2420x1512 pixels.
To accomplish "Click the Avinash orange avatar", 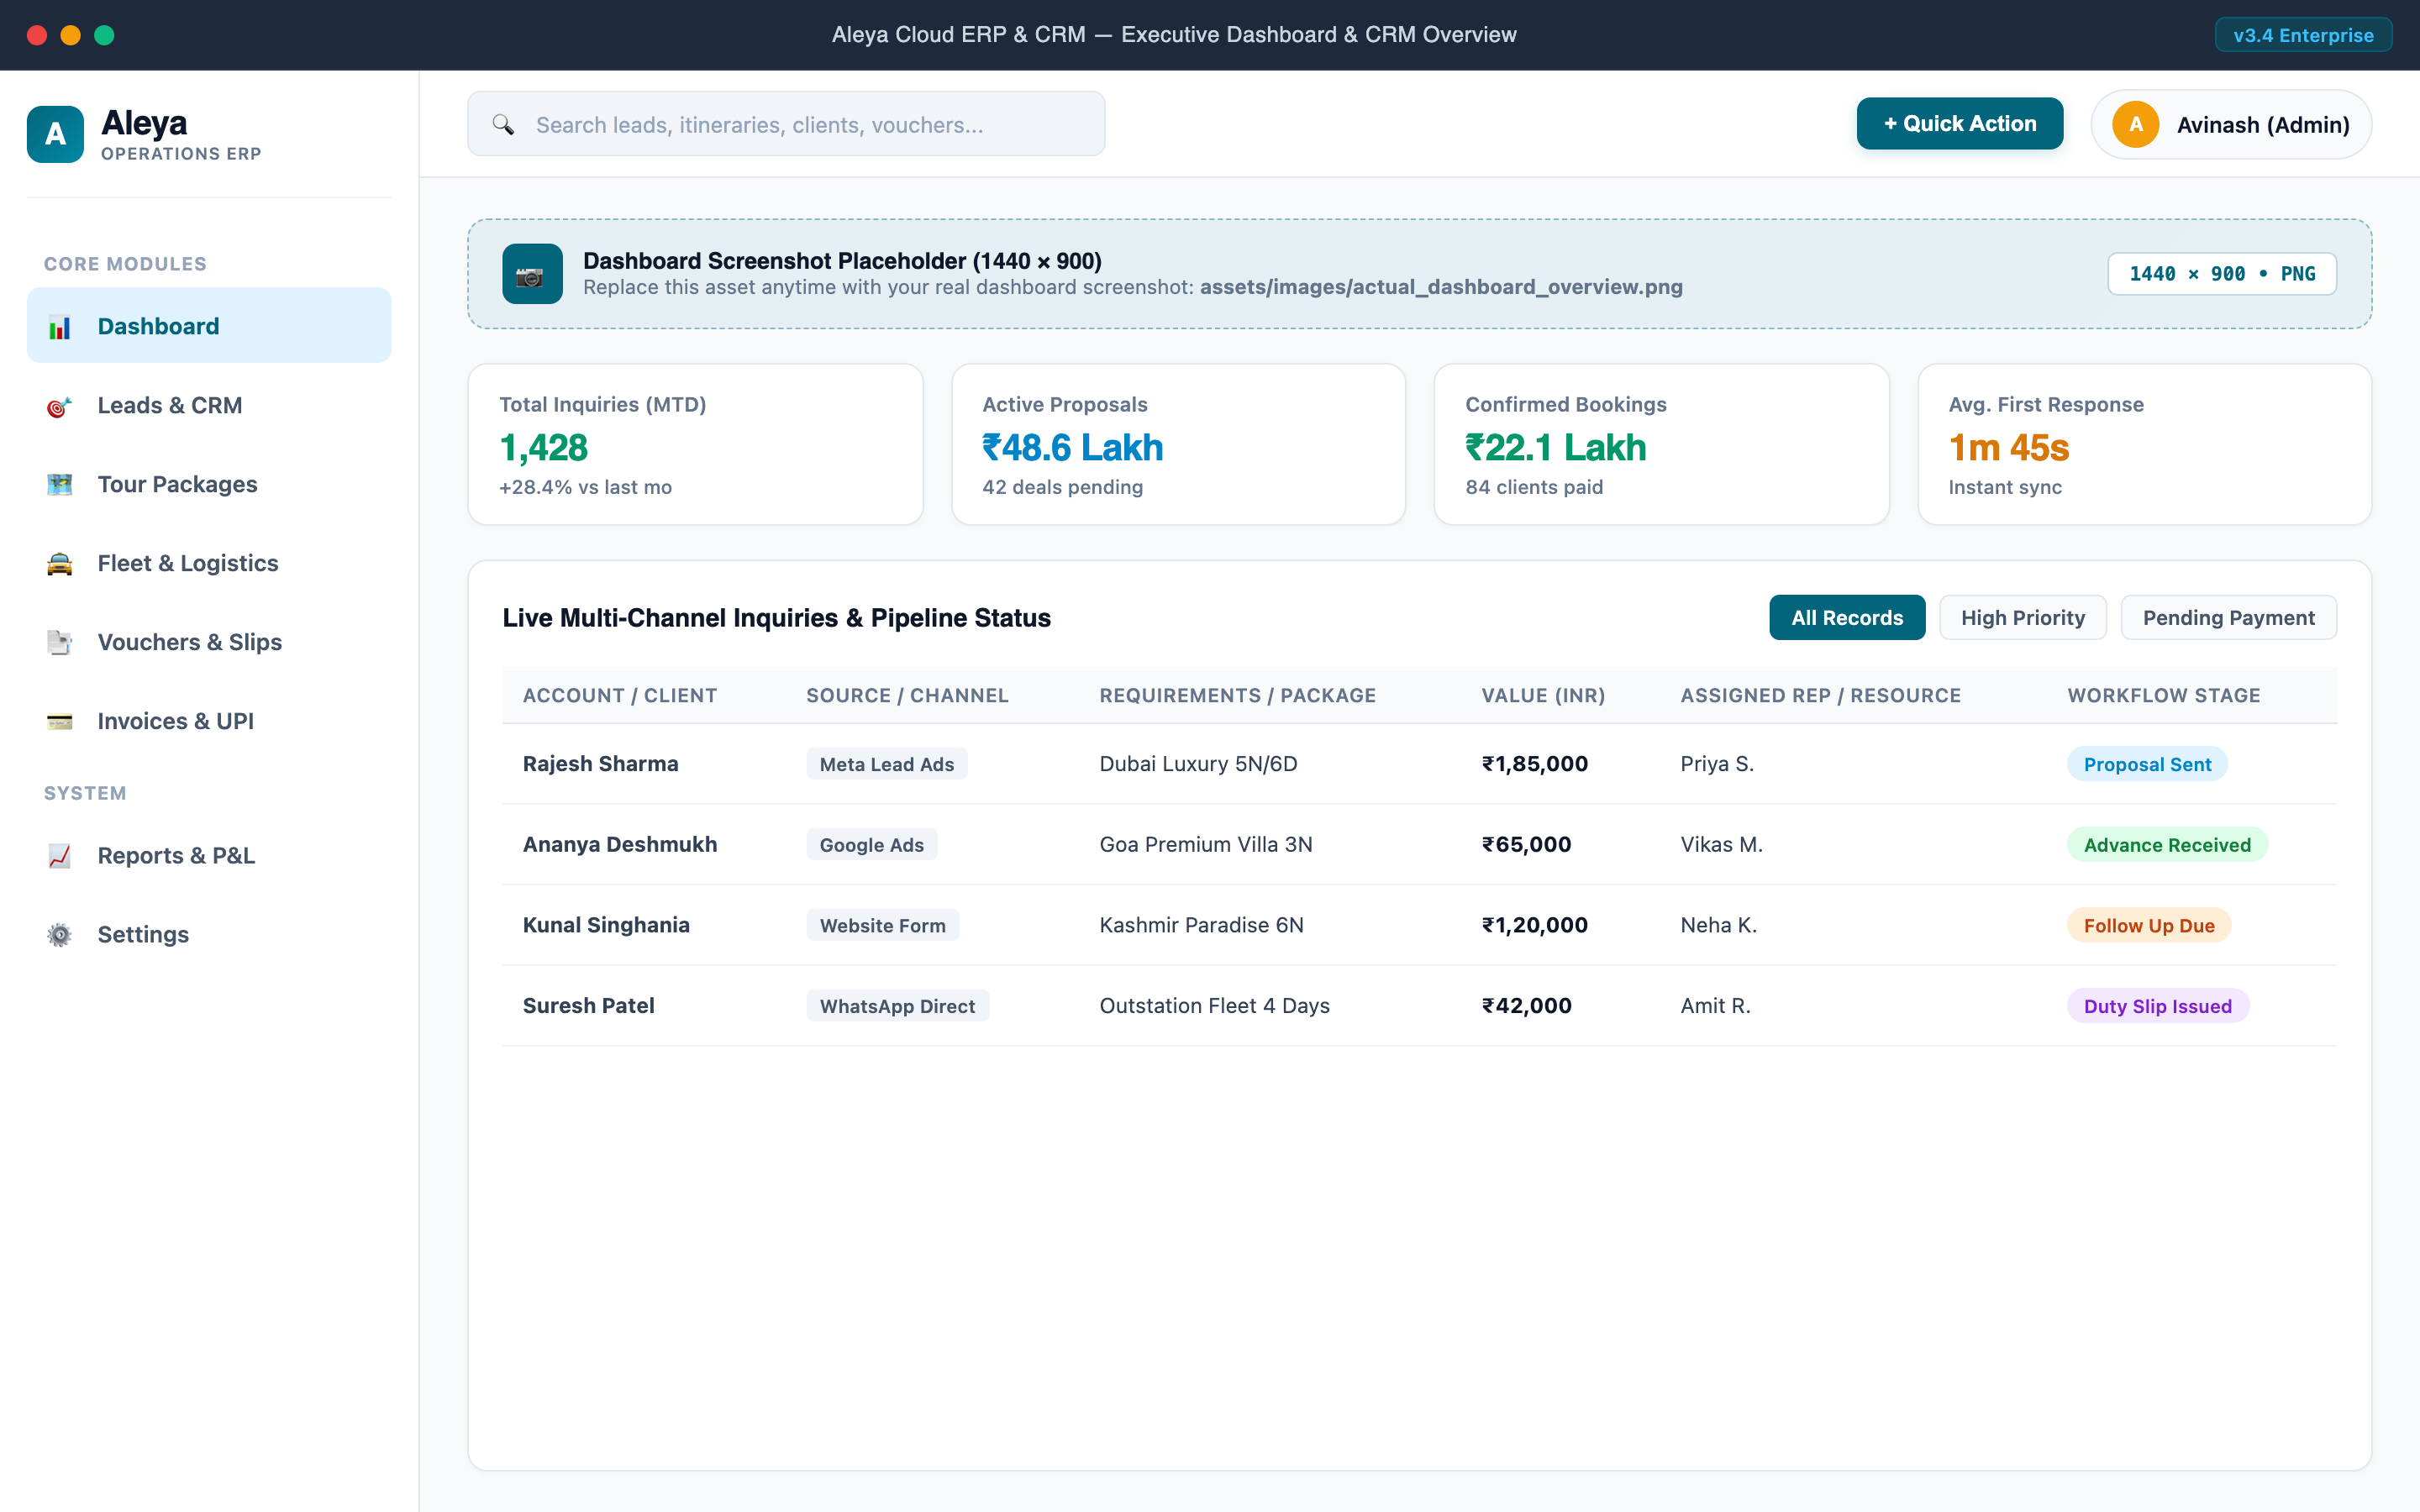I will pyautogui.click(x=2136, y=125).
